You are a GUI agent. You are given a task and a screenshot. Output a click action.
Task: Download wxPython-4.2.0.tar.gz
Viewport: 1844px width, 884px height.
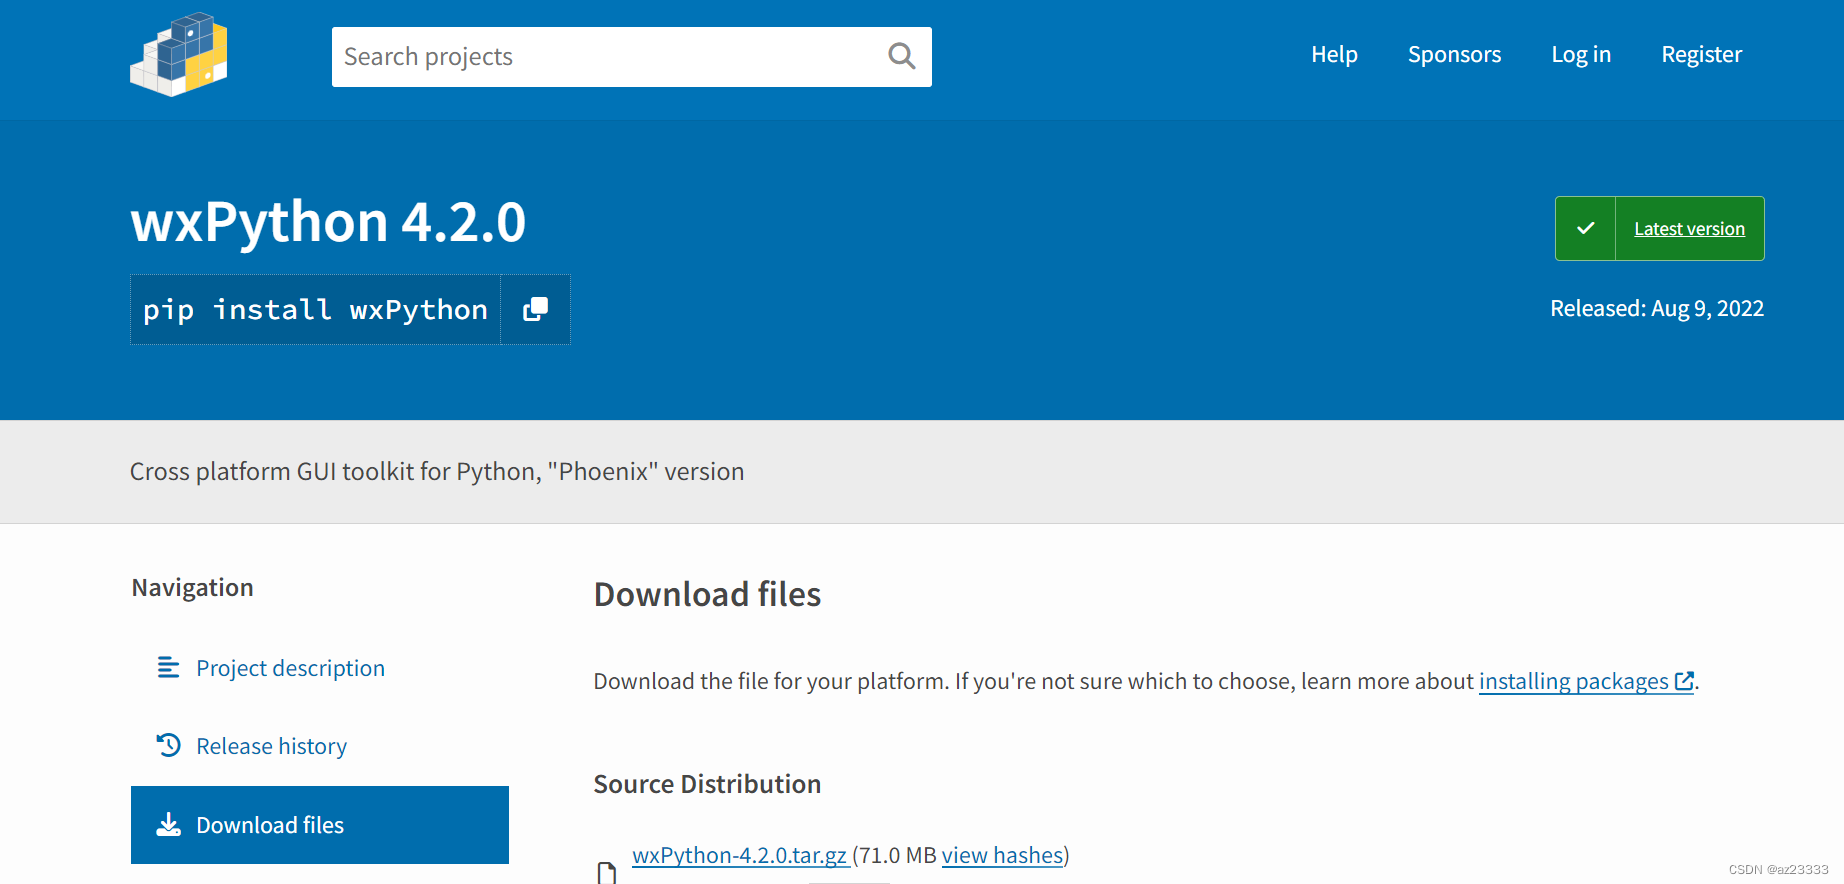point(740,855)
